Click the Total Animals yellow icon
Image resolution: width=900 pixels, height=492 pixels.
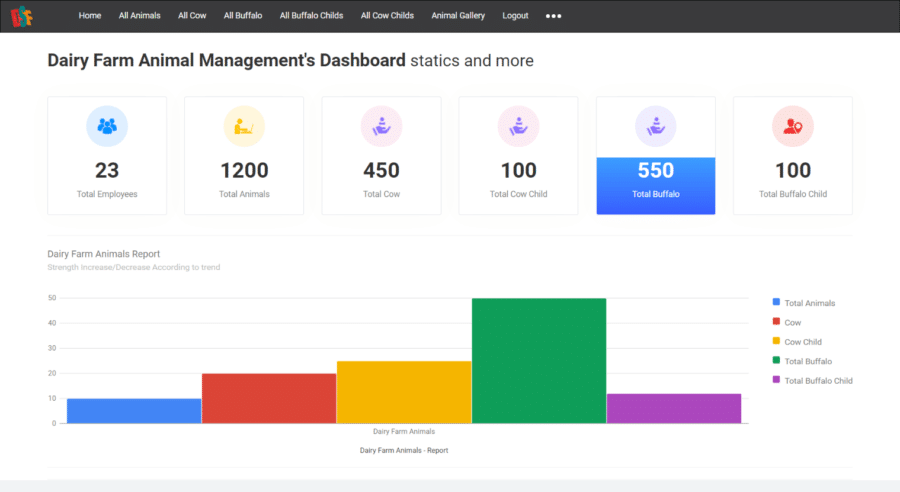tap(244, 126)
